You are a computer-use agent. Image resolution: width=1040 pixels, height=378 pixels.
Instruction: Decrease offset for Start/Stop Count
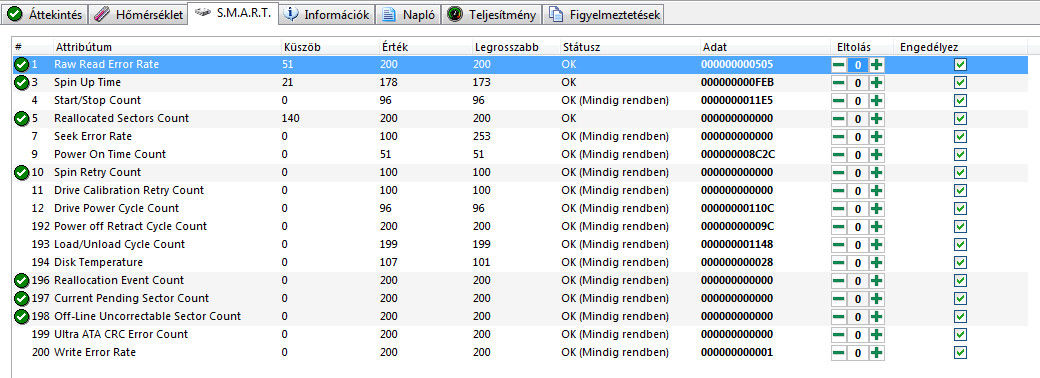tap(839, 100)
